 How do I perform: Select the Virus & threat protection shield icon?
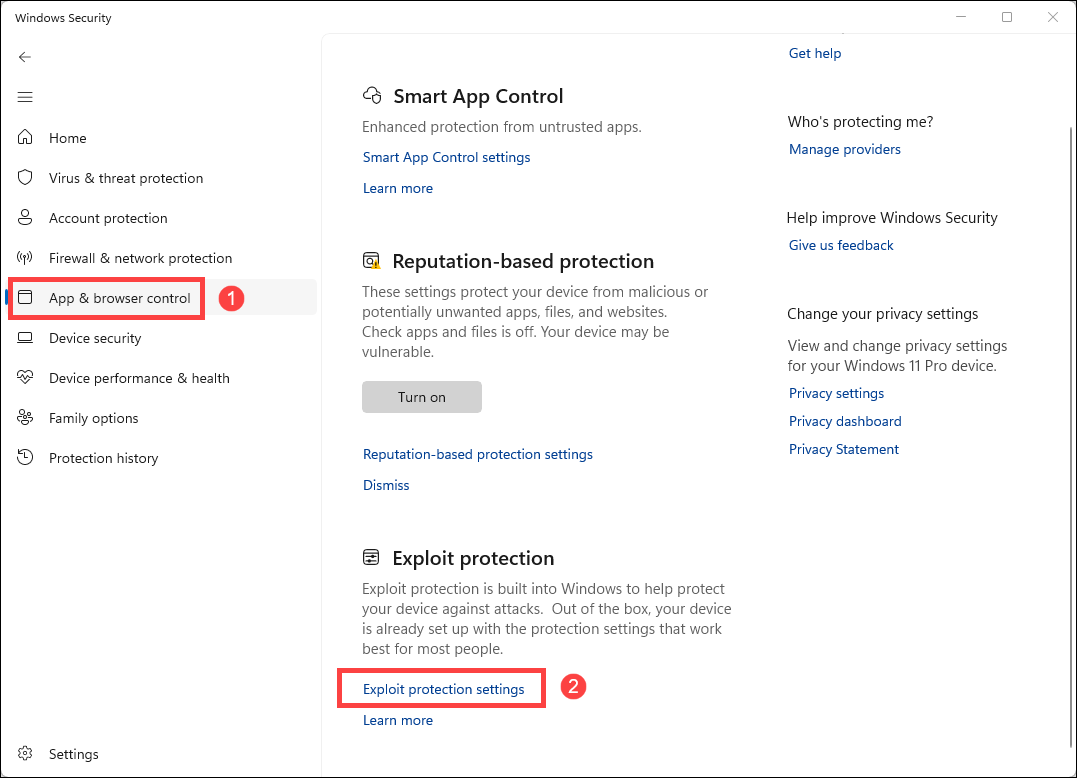(x=26, y=178)
